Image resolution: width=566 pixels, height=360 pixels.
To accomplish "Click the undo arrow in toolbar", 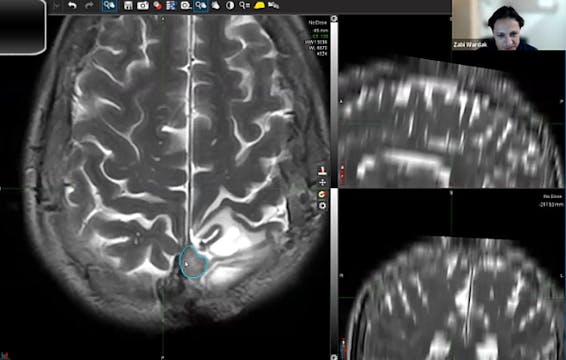I will (x=72, y=5).
